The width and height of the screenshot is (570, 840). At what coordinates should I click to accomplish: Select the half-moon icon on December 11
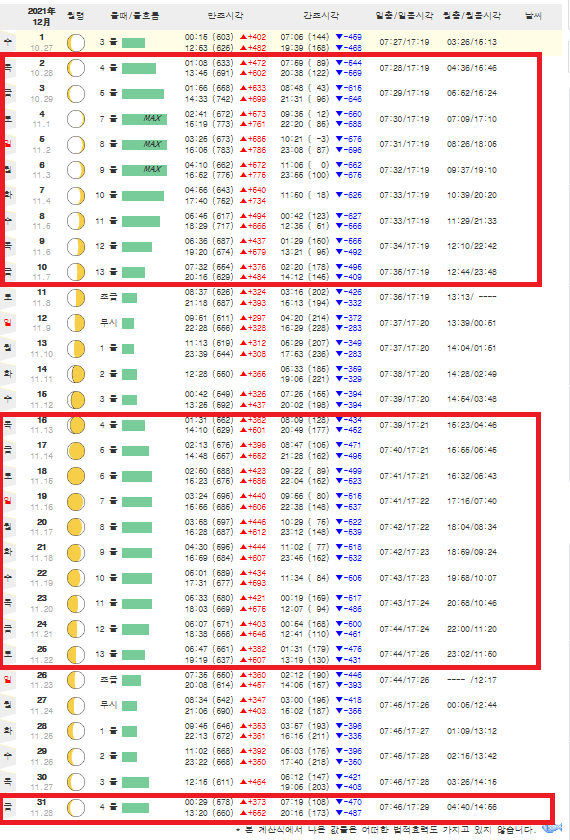pos(76,297)
